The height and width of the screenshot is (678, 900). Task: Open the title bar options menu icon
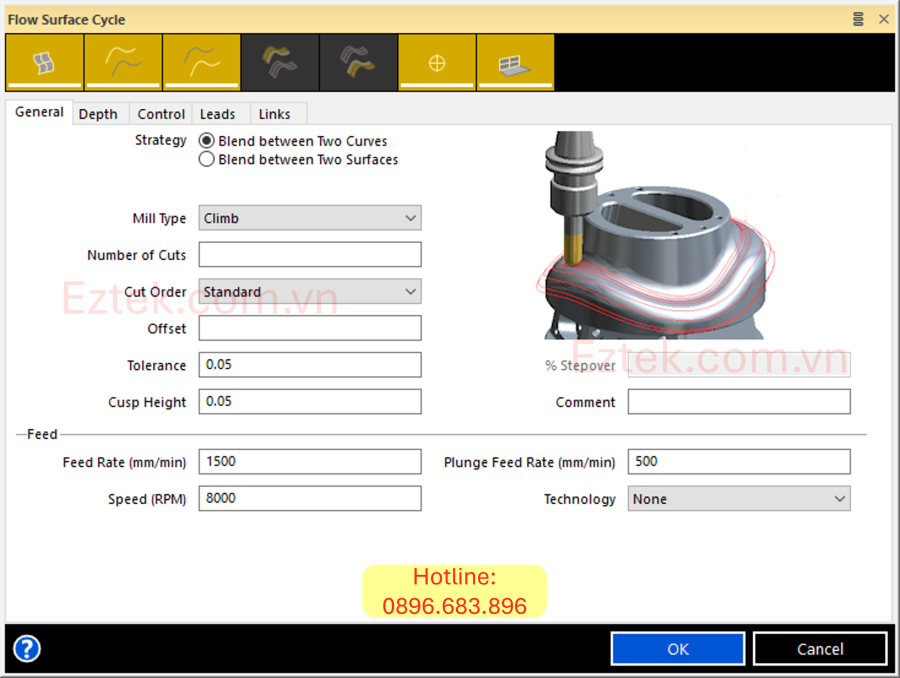pyautogui.click(x=858, y=19)
